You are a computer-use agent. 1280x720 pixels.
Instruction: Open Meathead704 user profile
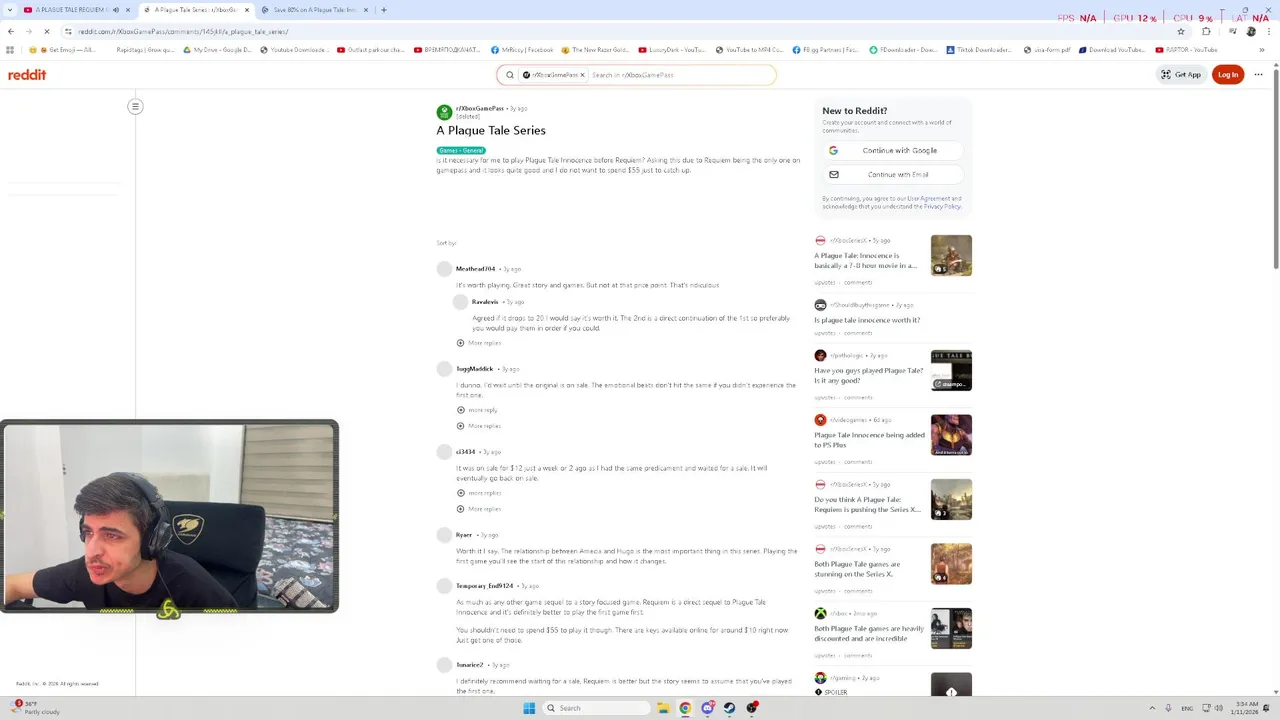click(x=475, y=269)
